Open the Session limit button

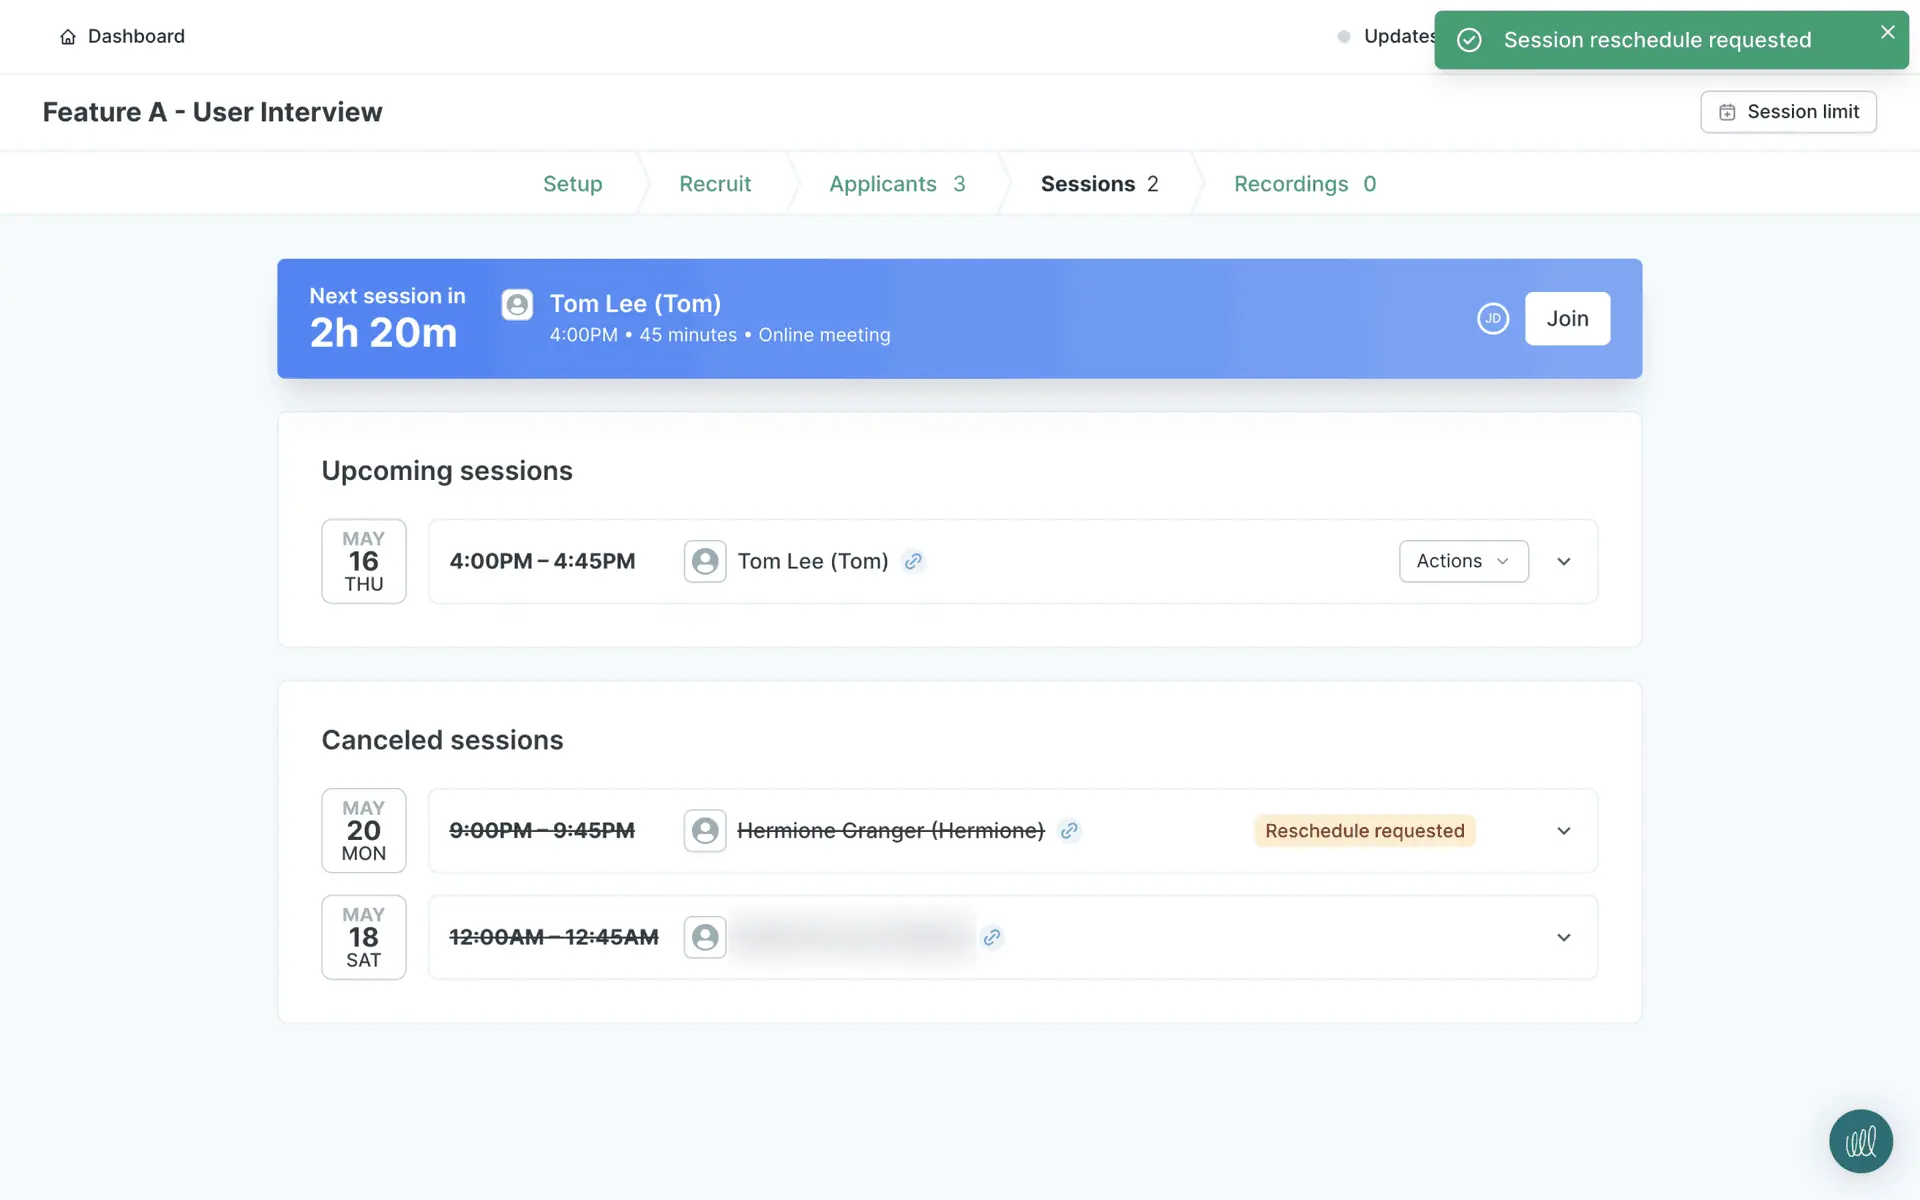click(1788, 112)
